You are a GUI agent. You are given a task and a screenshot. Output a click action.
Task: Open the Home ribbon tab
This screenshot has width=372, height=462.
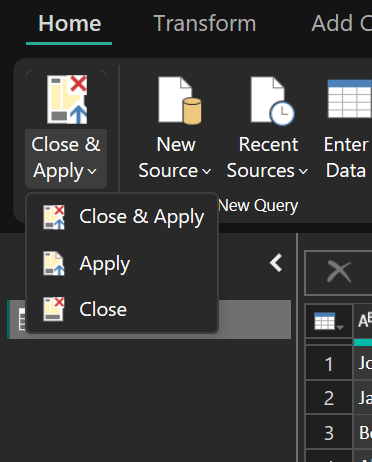click(69, 24)
